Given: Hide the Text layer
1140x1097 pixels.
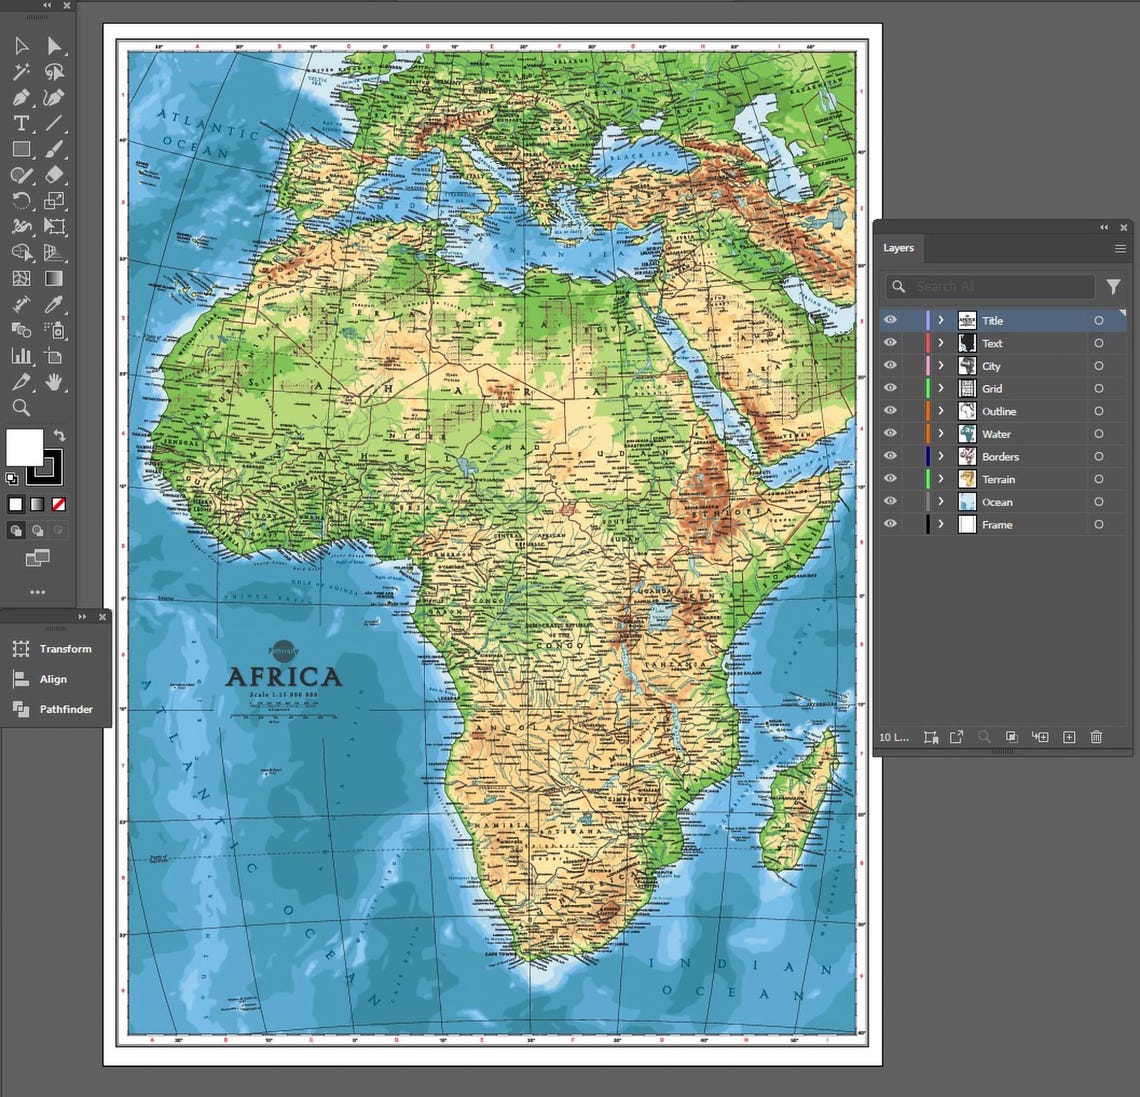Looking at the screenshot, I should pos(890,343).
